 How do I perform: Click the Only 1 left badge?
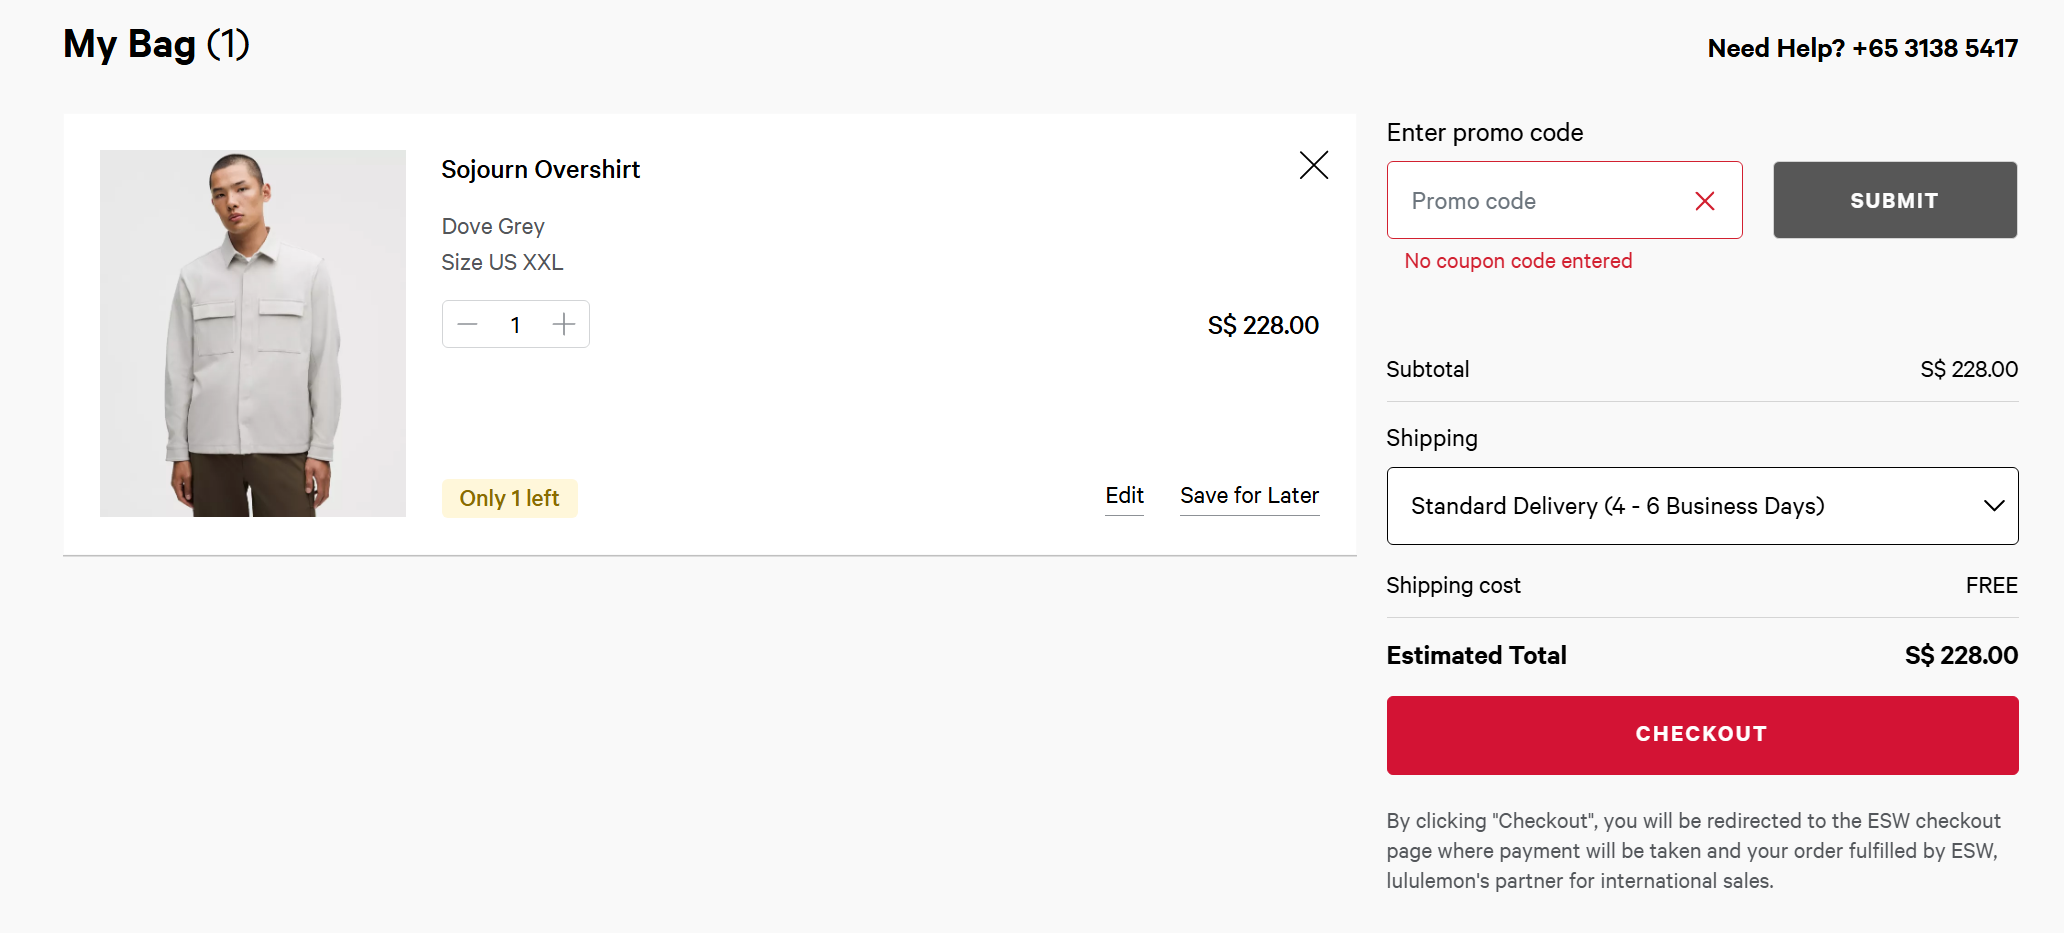pos(509,497)
